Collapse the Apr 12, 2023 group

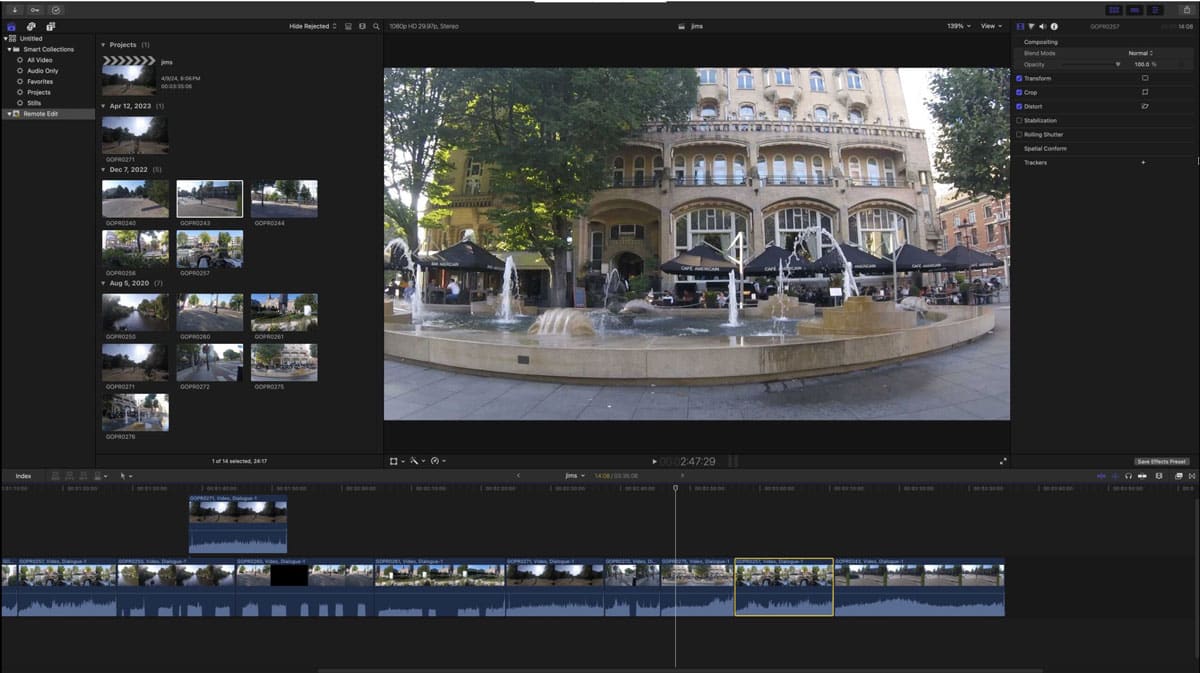[x=104, y=106]
